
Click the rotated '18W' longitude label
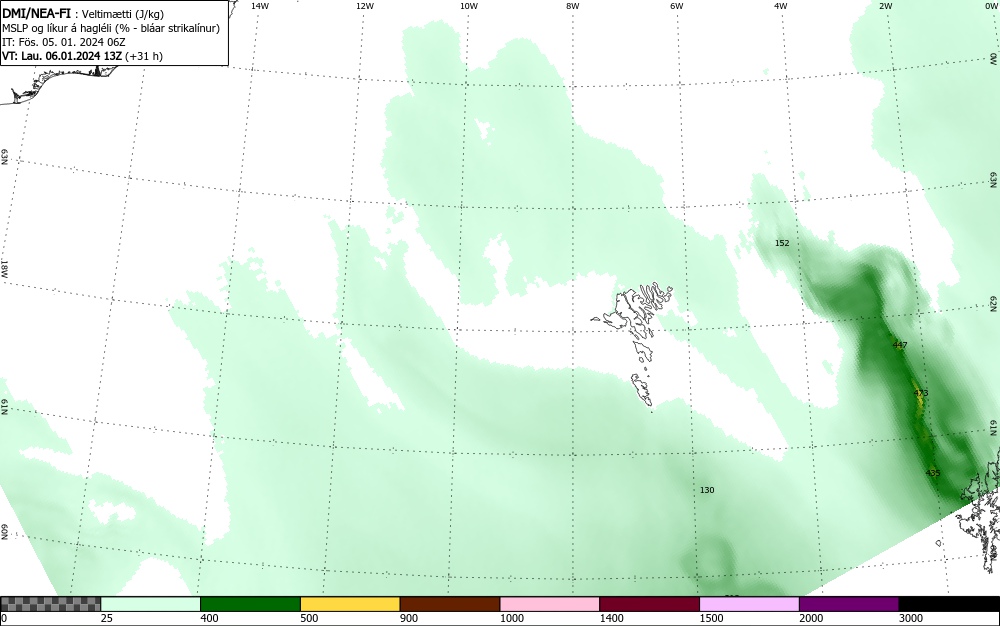point(4,268)
